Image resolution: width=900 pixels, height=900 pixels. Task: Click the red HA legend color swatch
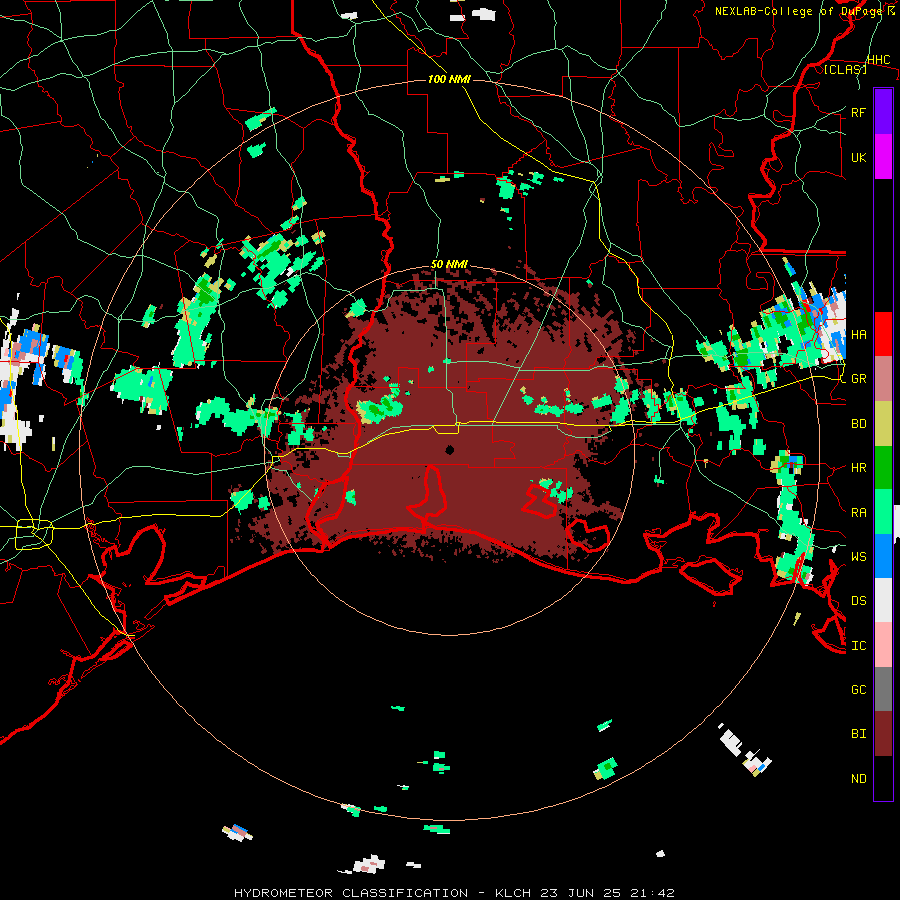883,334
